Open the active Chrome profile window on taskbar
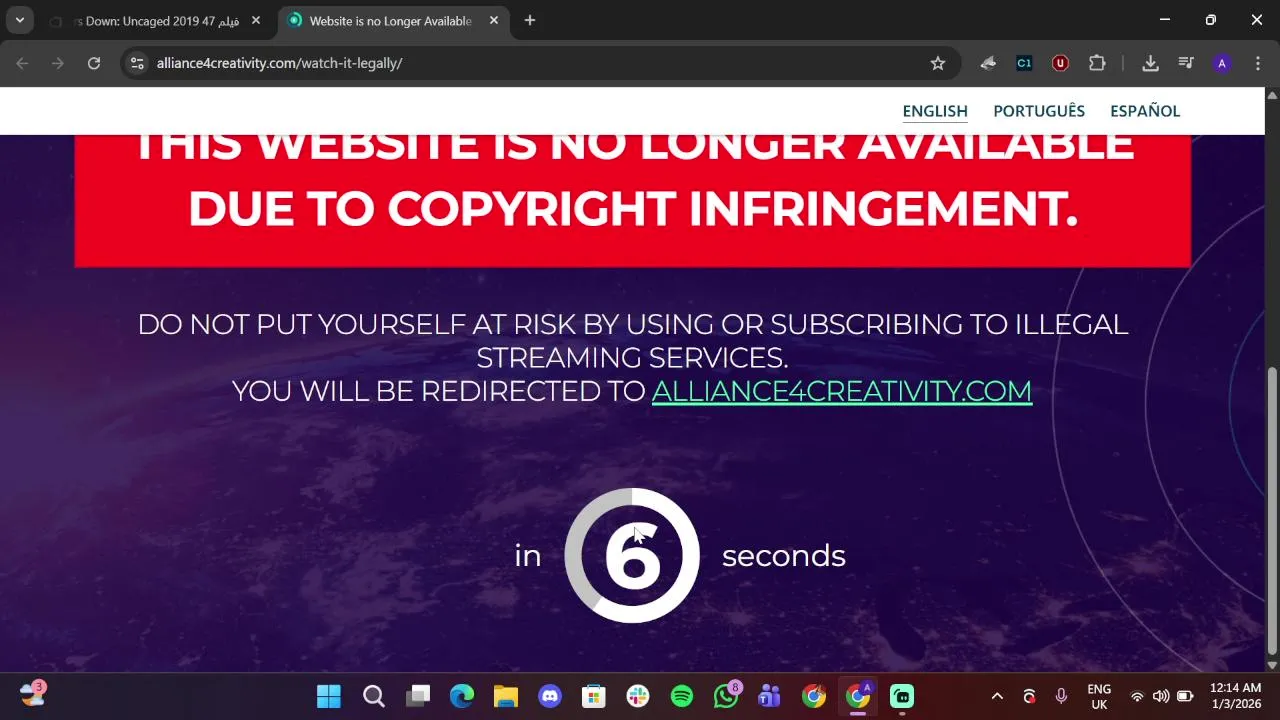The height and width of the screenshot is (720, 1280). (x=858, y=696)
